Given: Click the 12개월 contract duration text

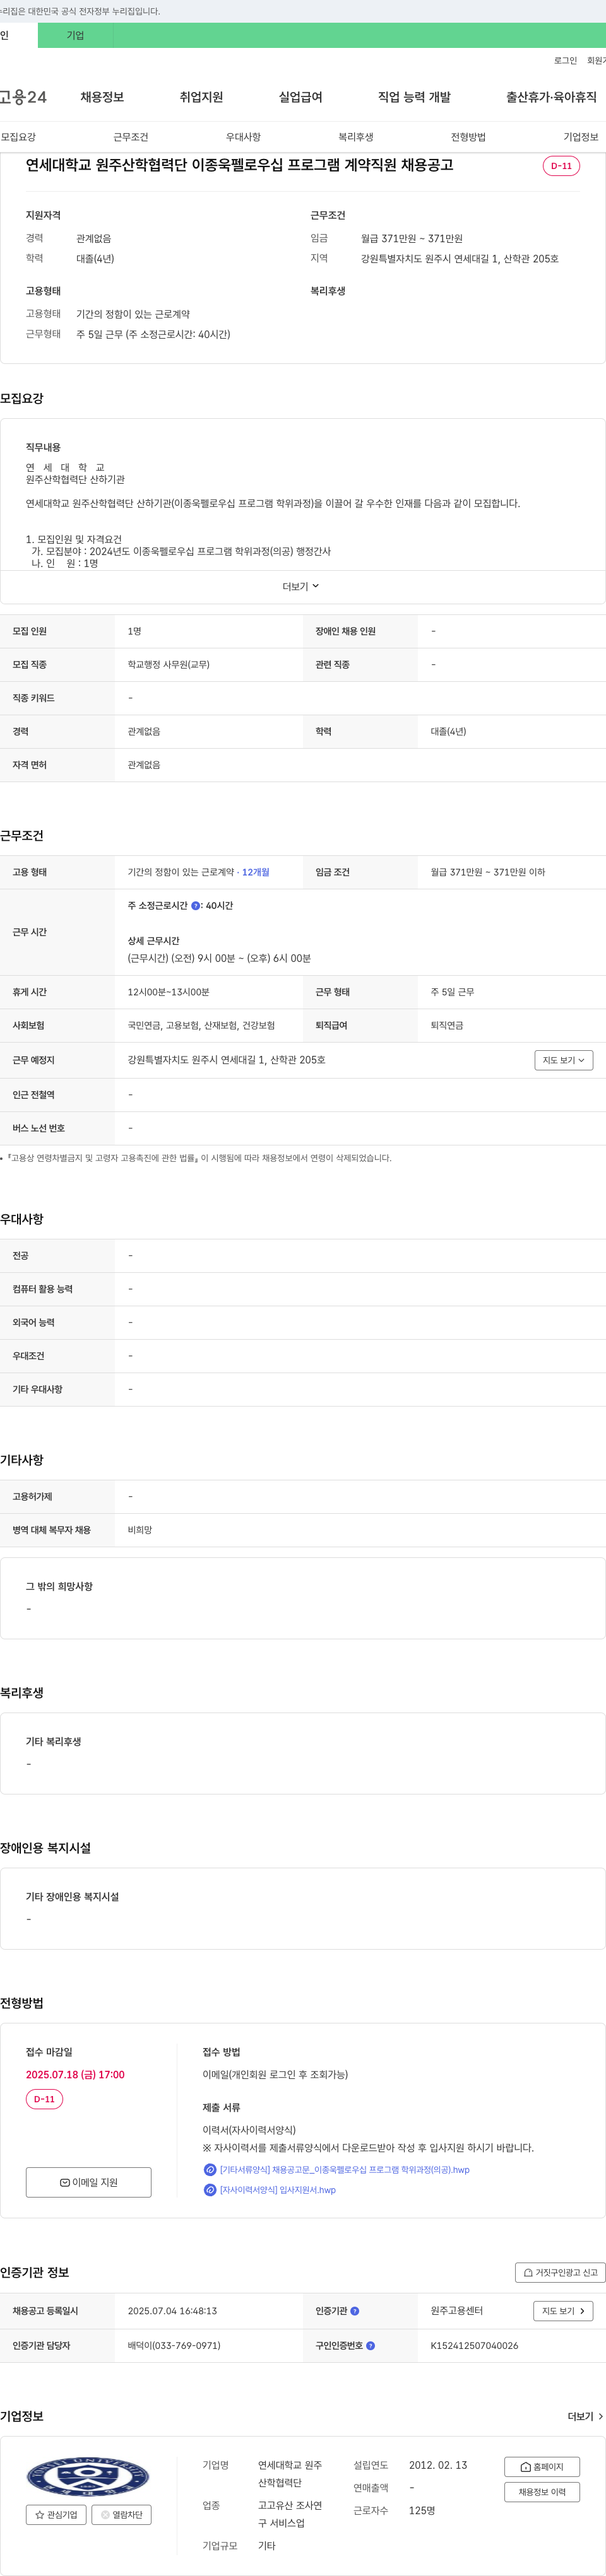Looking at the screenshot, I should click(256, 872).
